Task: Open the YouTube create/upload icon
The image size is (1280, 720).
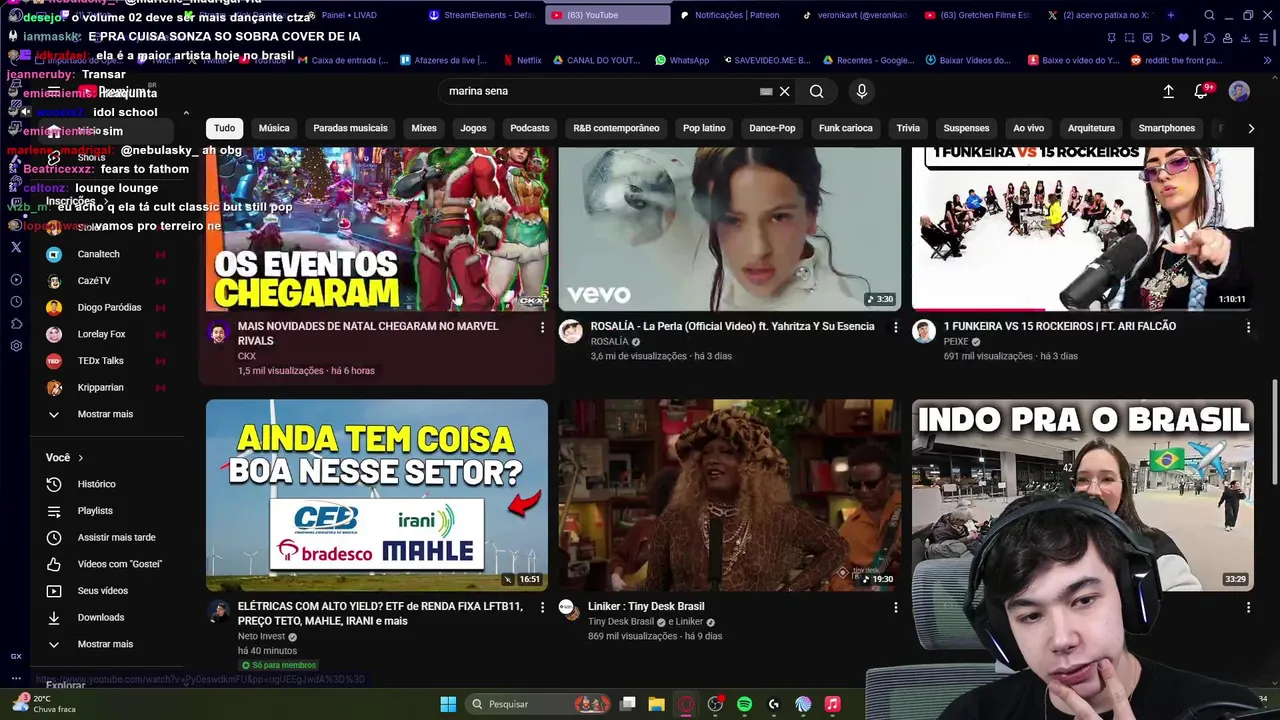Action: point(1168,91)
